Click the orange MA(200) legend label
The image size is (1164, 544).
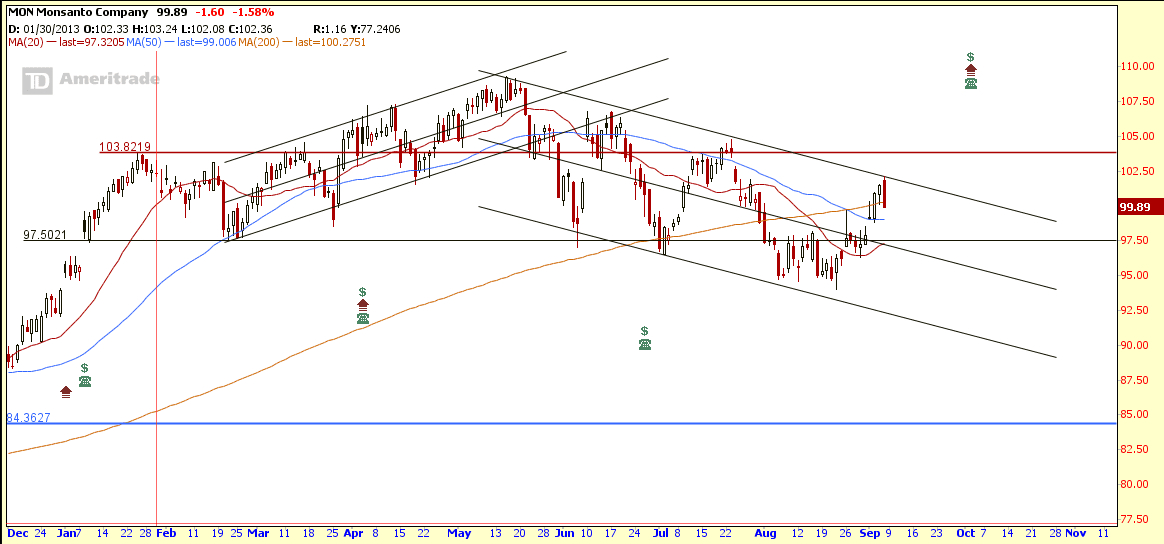[x=258, y=42]
